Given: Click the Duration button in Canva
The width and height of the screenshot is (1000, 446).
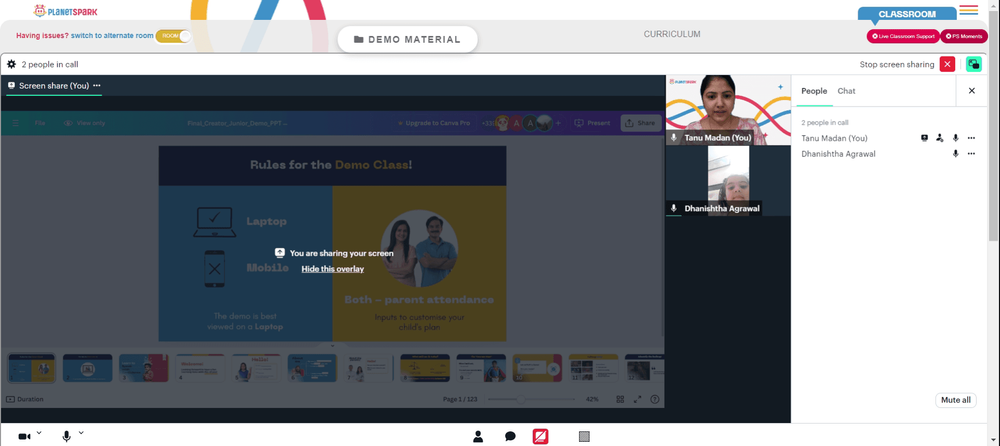Looking at the screenshot, I should 25,399.
